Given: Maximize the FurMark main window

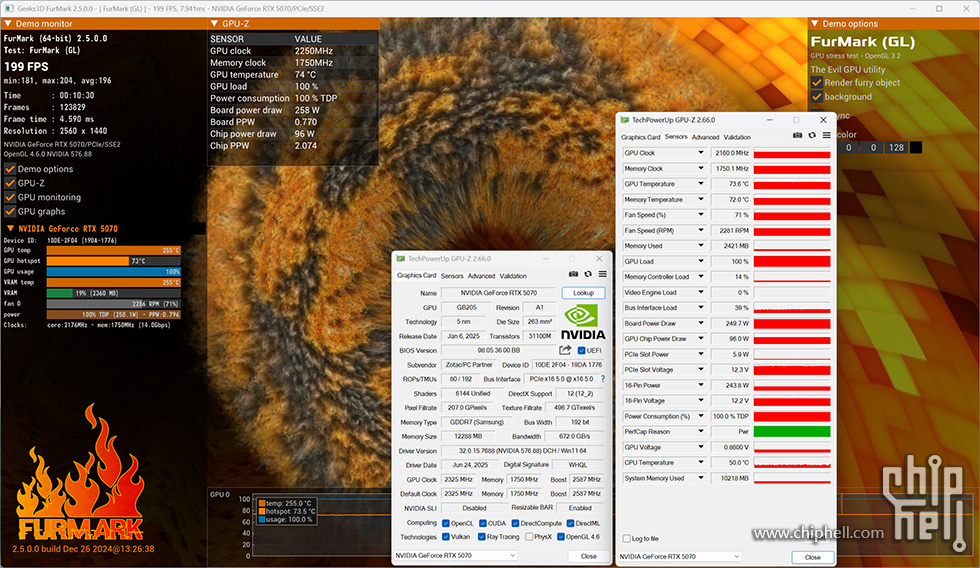Looking at the screenshot, I should click(x=939, y=9).
